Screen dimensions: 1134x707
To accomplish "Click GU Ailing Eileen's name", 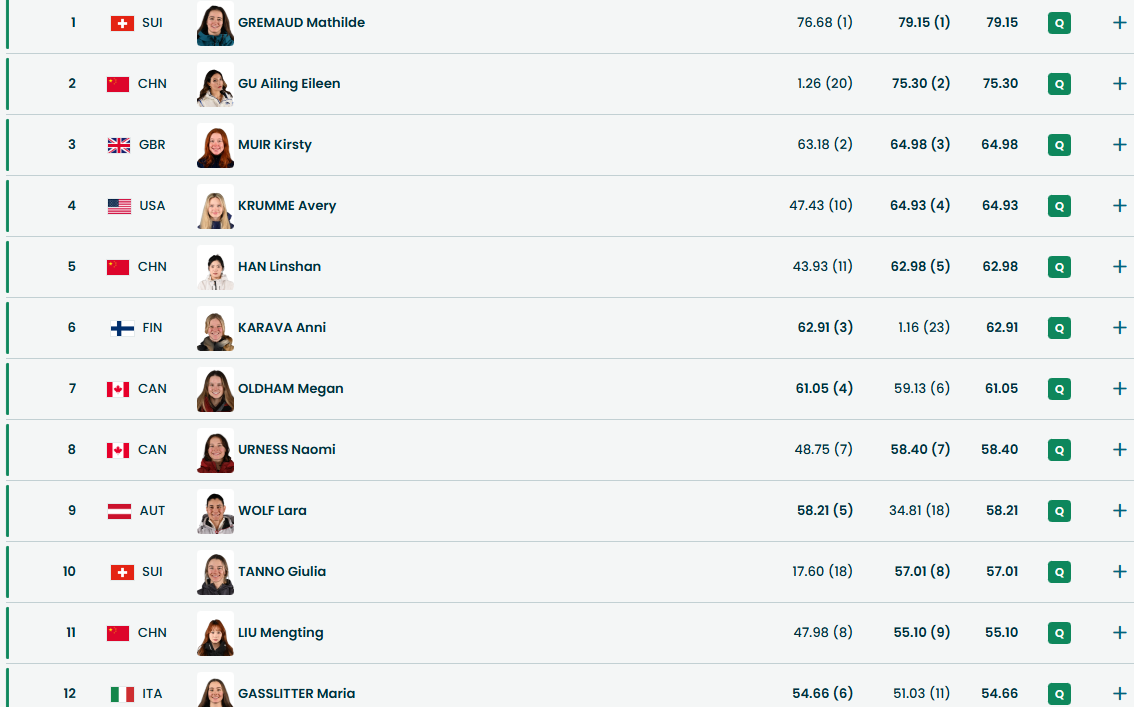I will [x=289, y=84].
